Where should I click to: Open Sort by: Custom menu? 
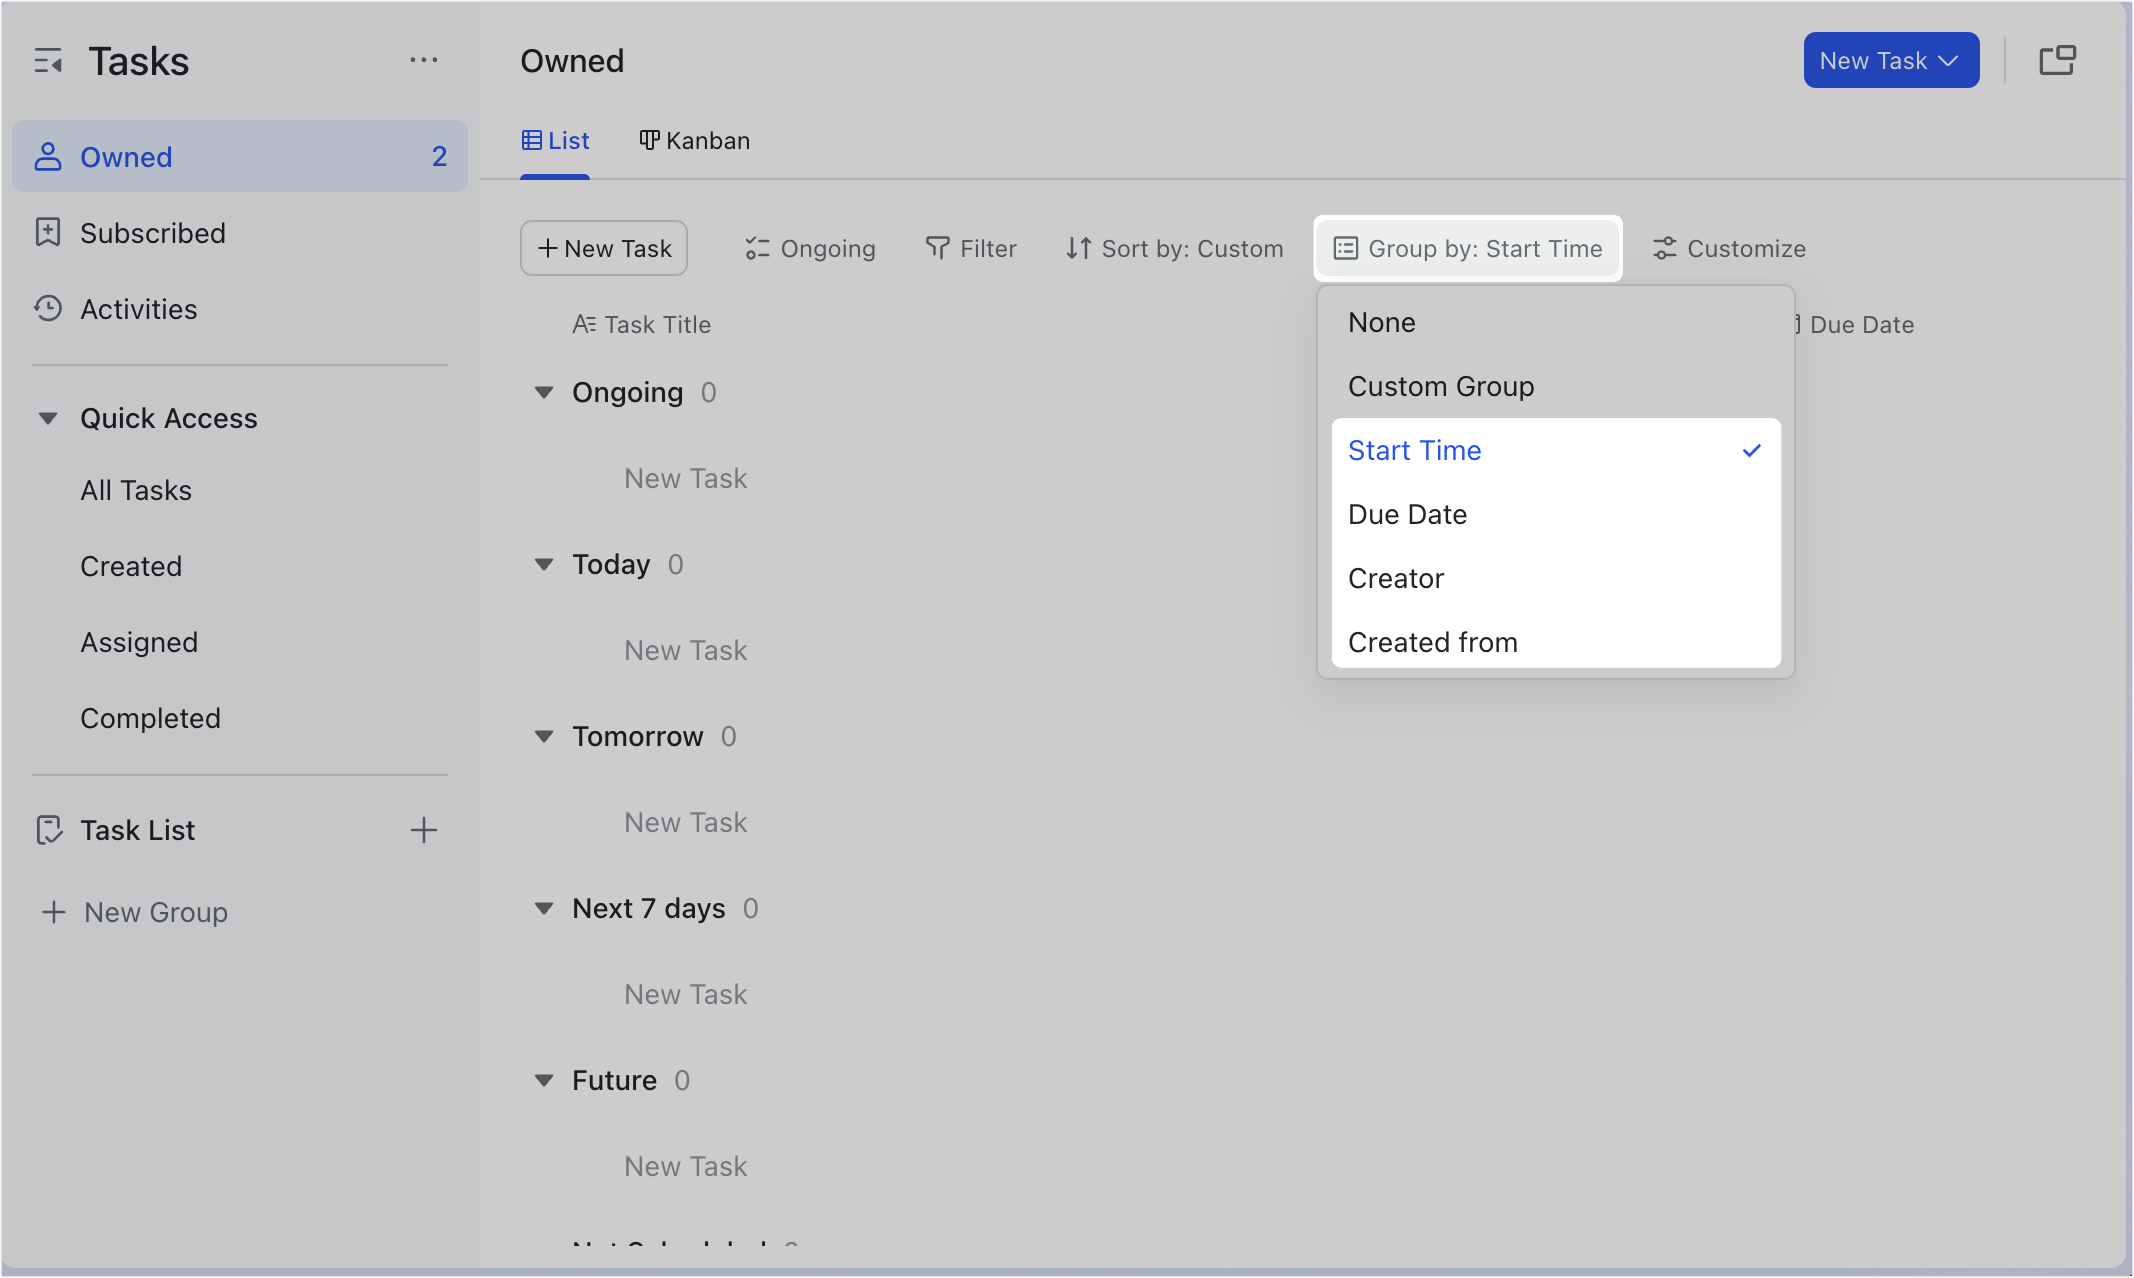point(1174,248)
